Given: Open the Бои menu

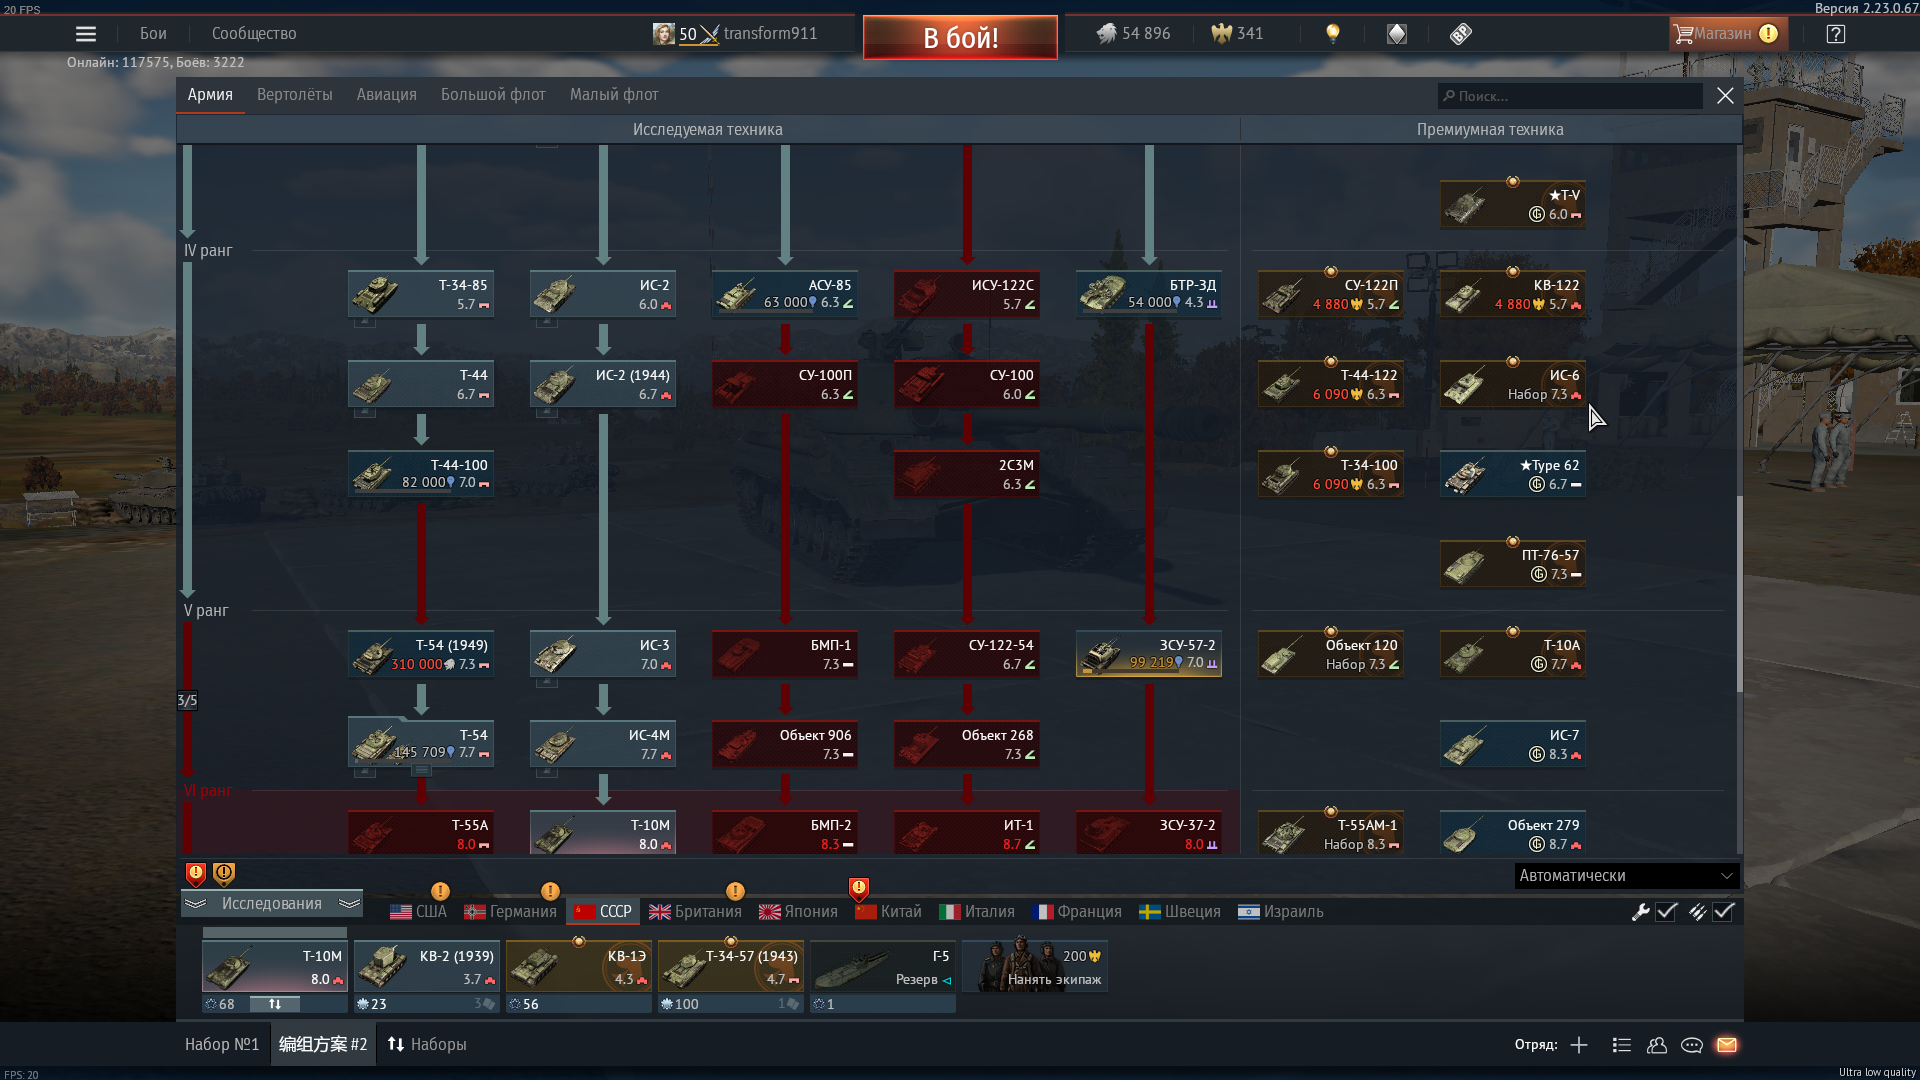Looking at the screenshot, I should [153, 34].
